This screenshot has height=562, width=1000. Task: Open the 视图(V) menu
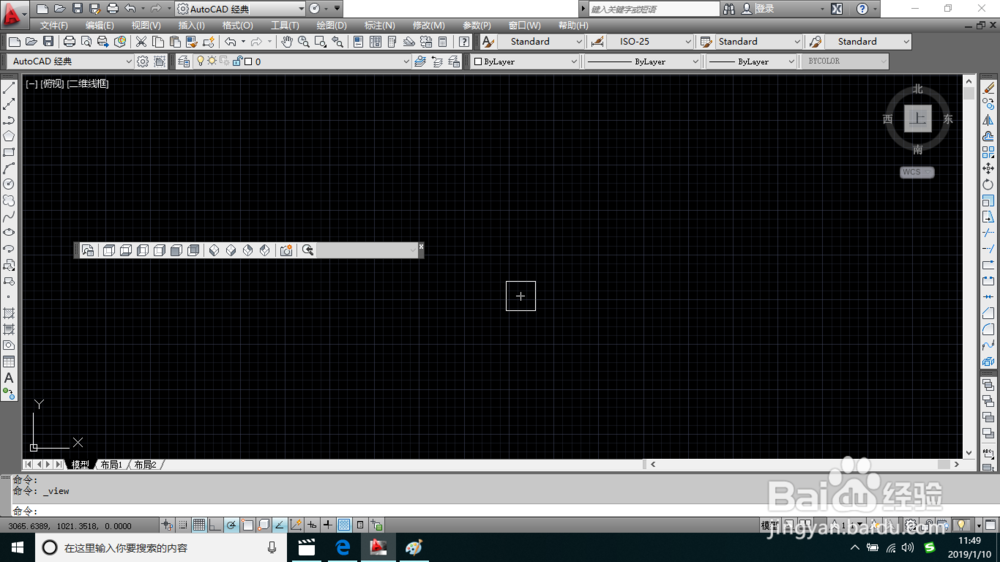pyautogui.click(x=146, y=26)
